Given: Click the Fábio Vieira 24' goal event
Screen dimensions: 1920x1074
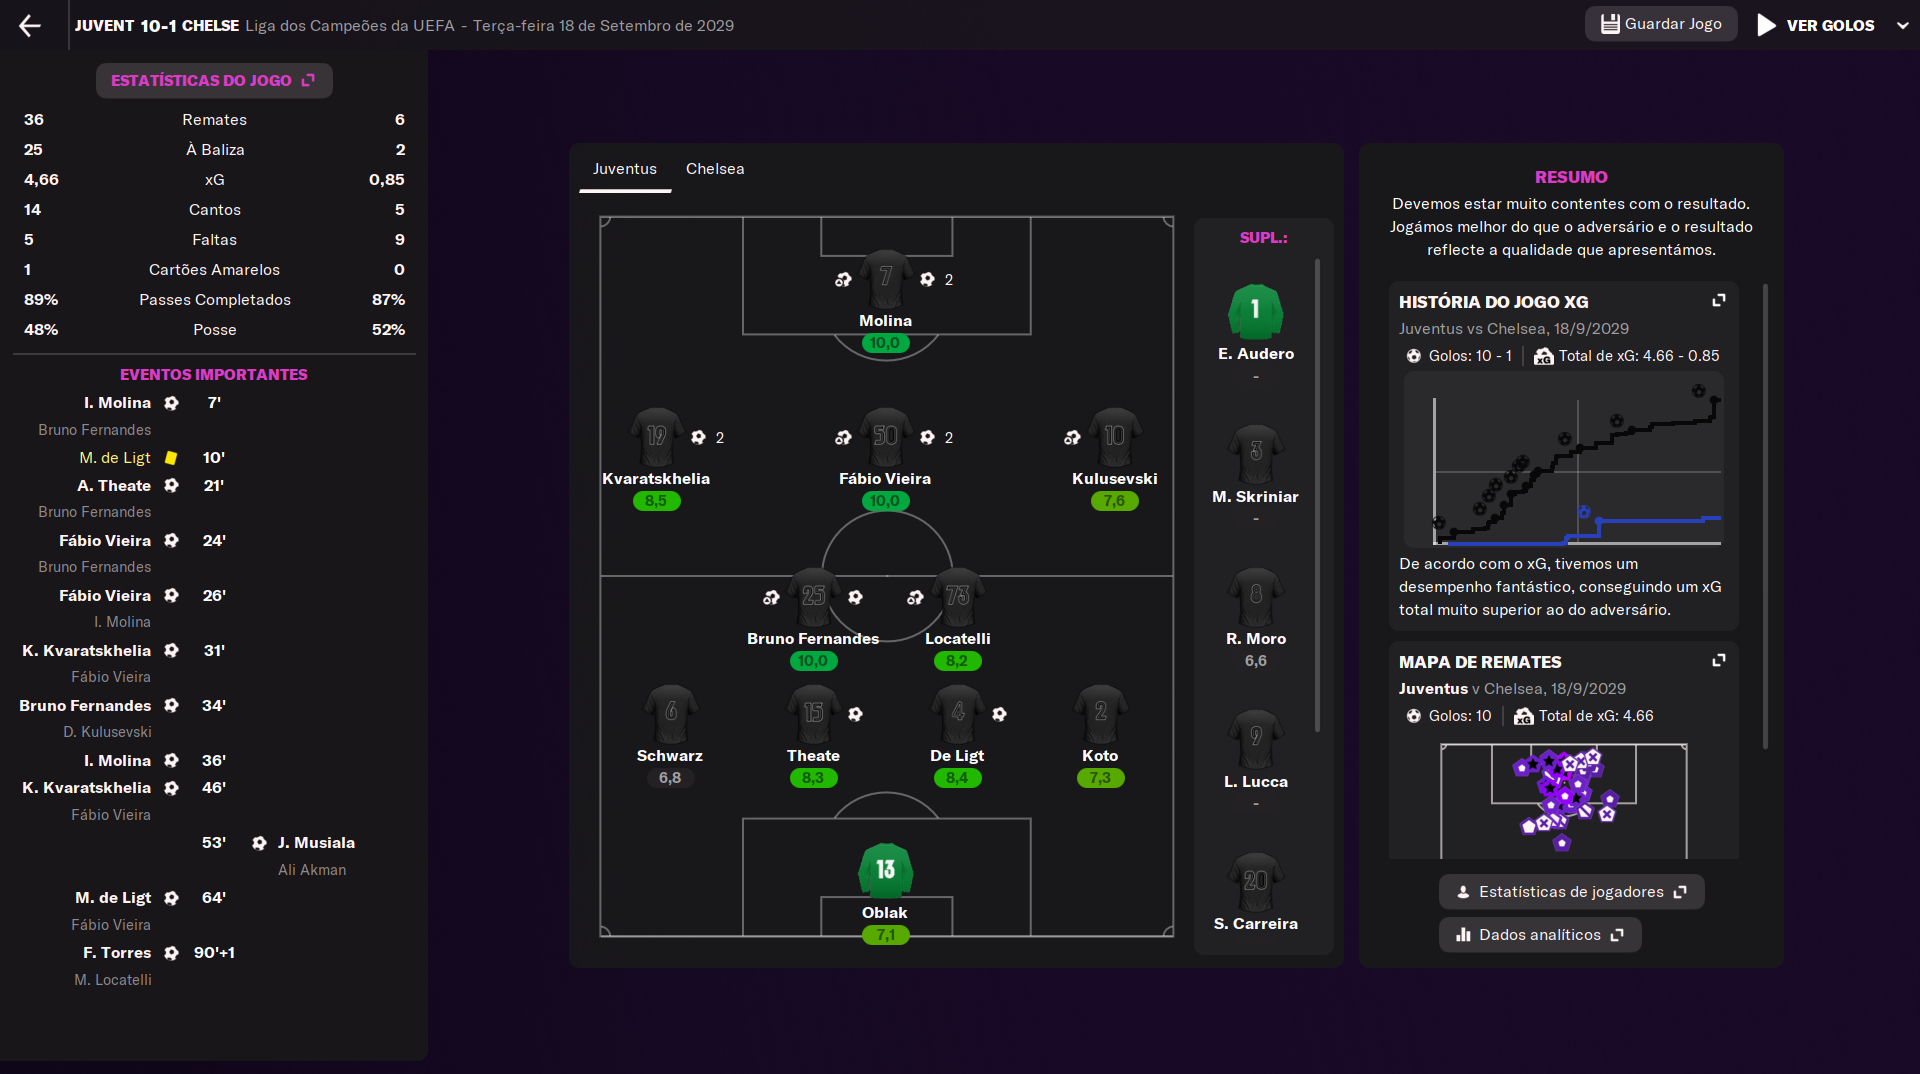Looking at the screenshot, I should [x=142, y=541].
